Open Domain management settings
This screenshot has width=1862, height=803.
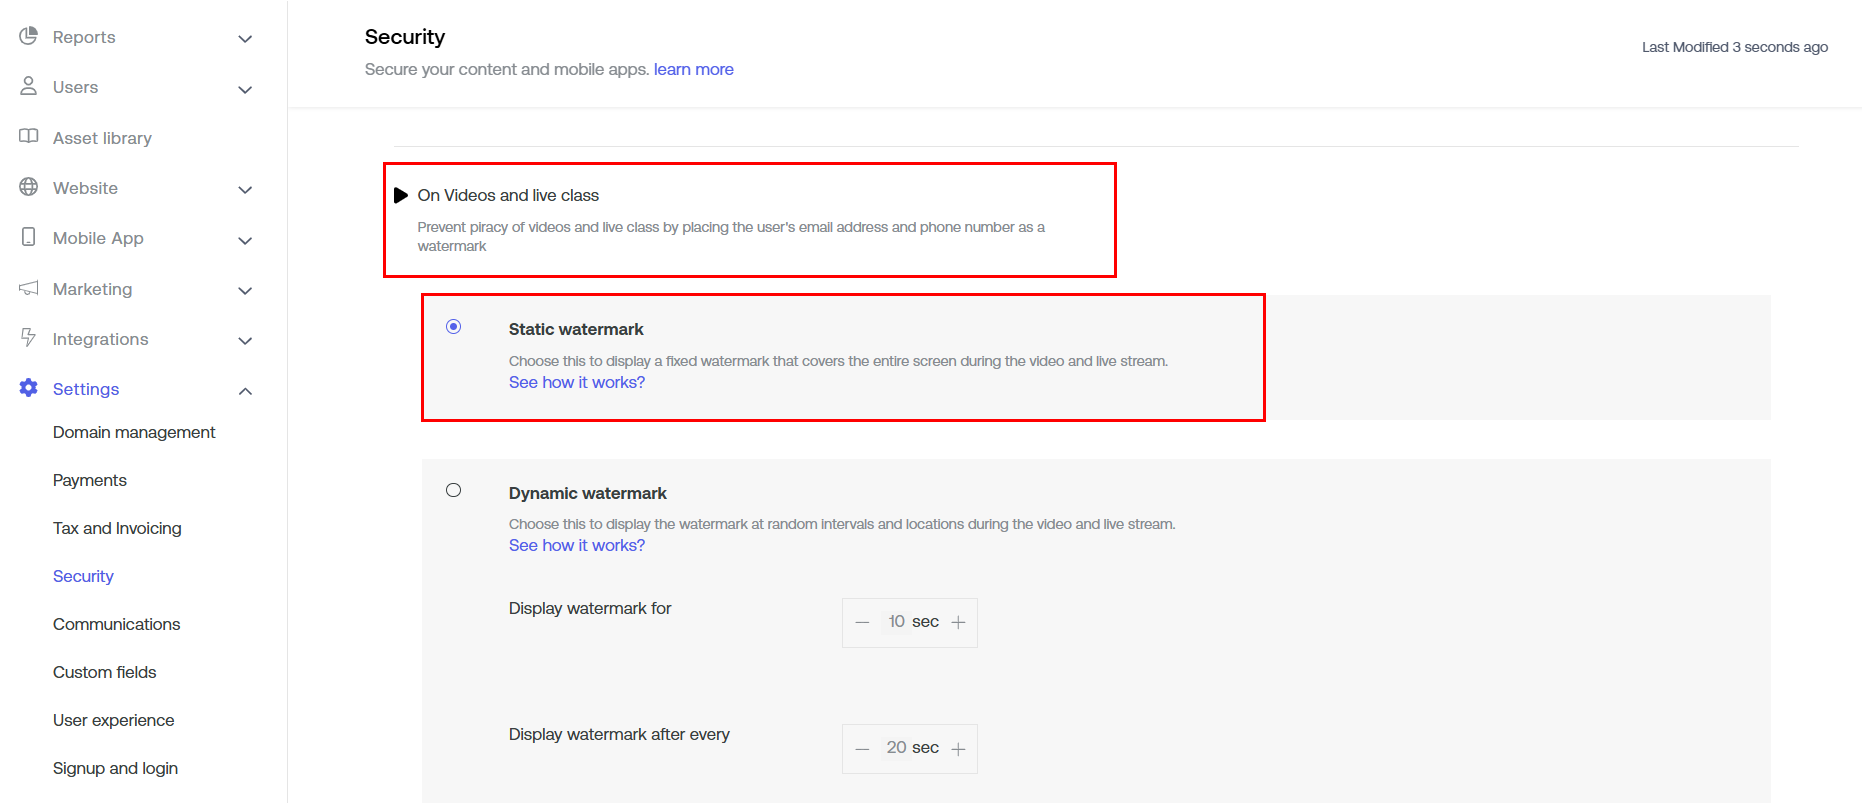(134, 432)
